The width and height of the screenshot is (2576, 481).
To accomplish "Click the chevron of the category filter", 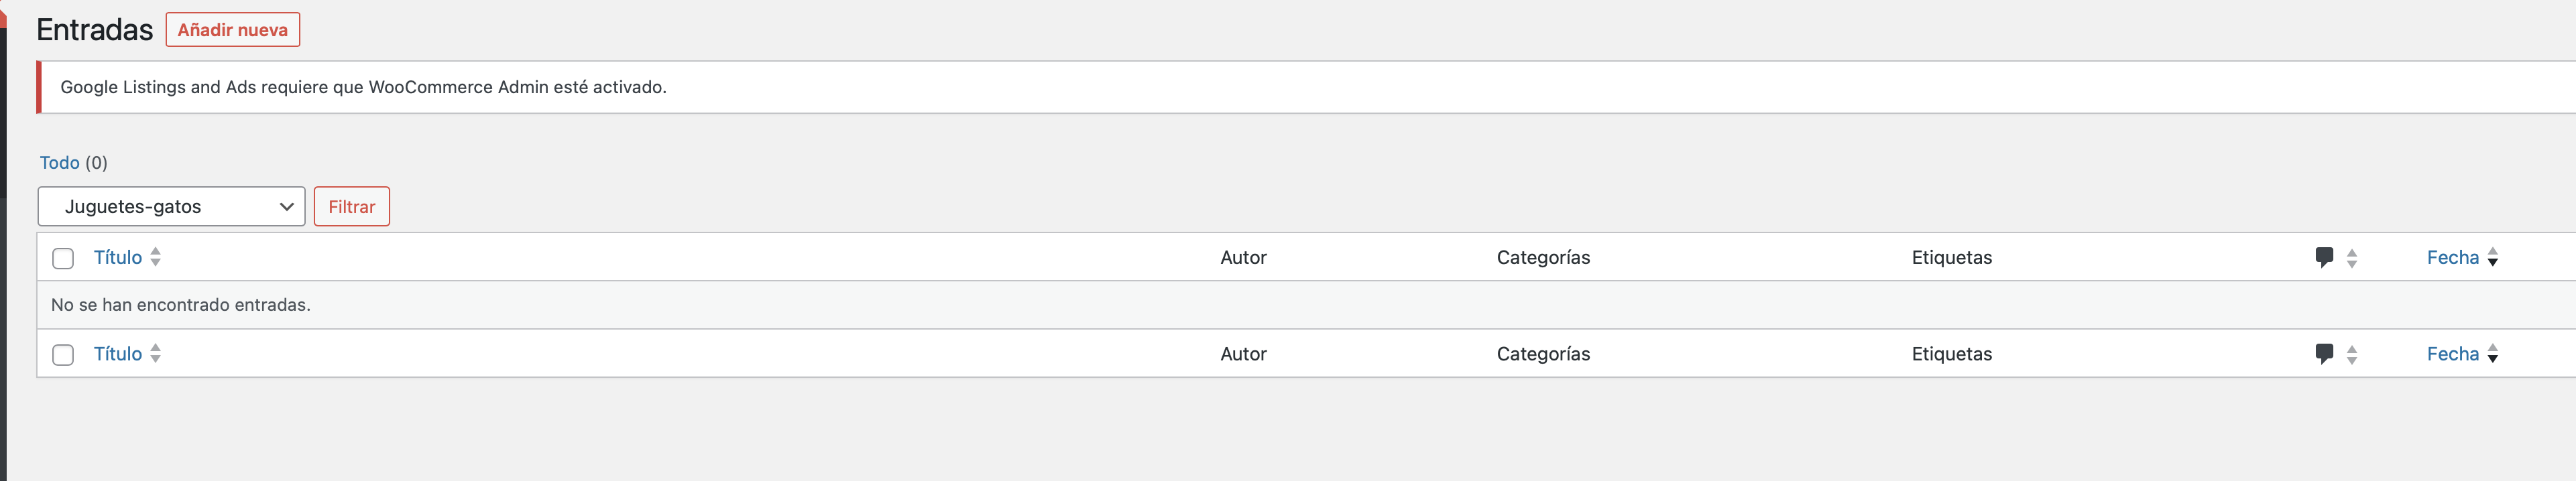I will [286, 207].
